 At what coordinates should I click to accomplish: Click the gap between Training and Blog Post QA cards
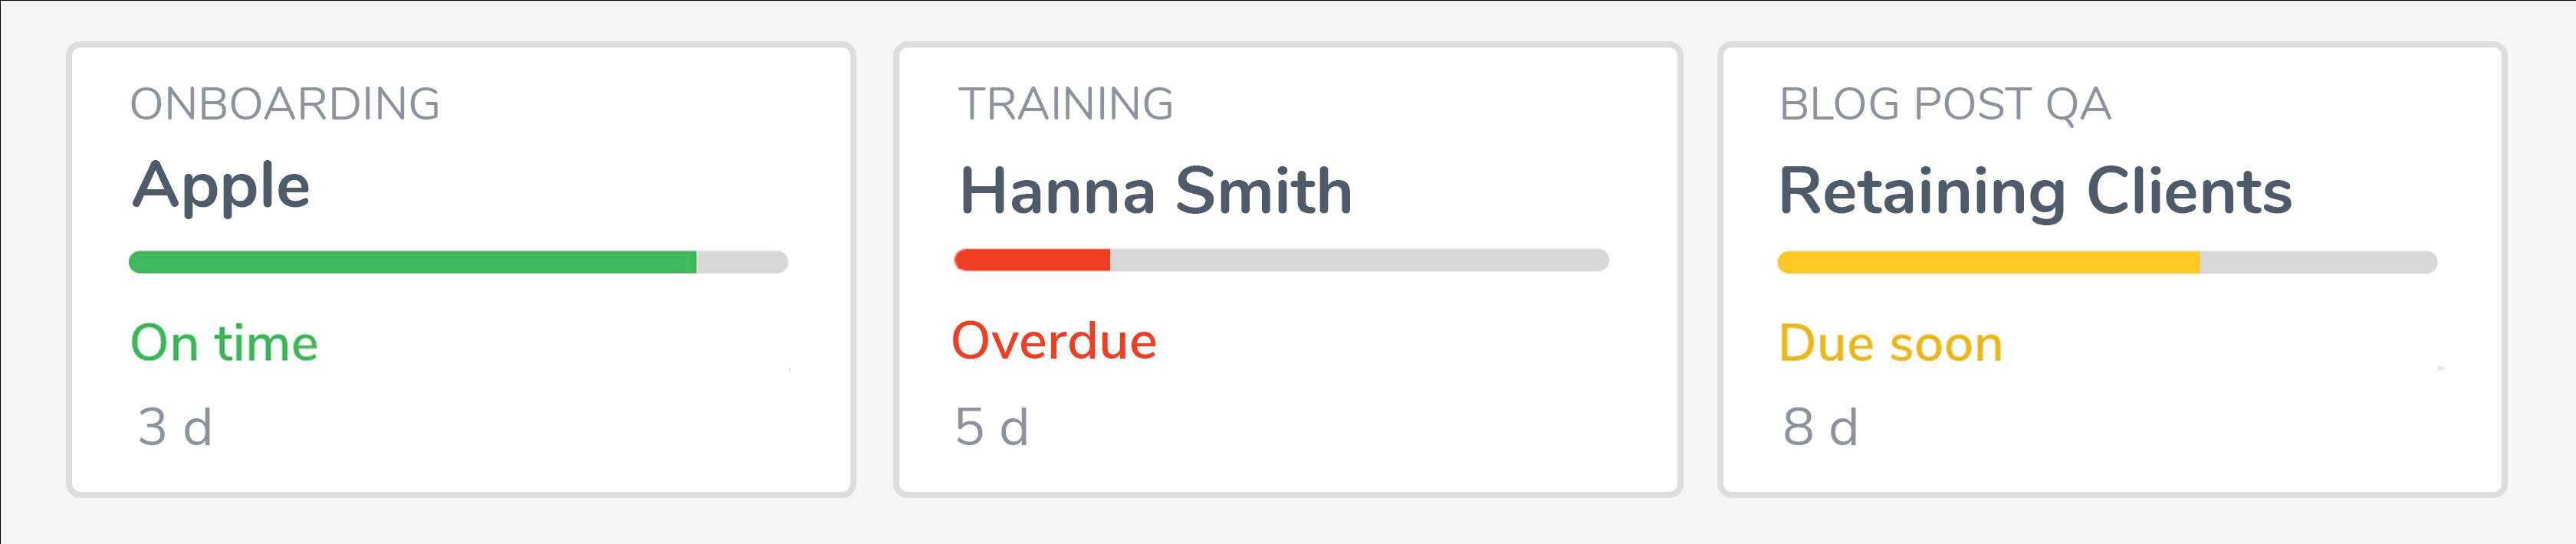[1700, 270]
